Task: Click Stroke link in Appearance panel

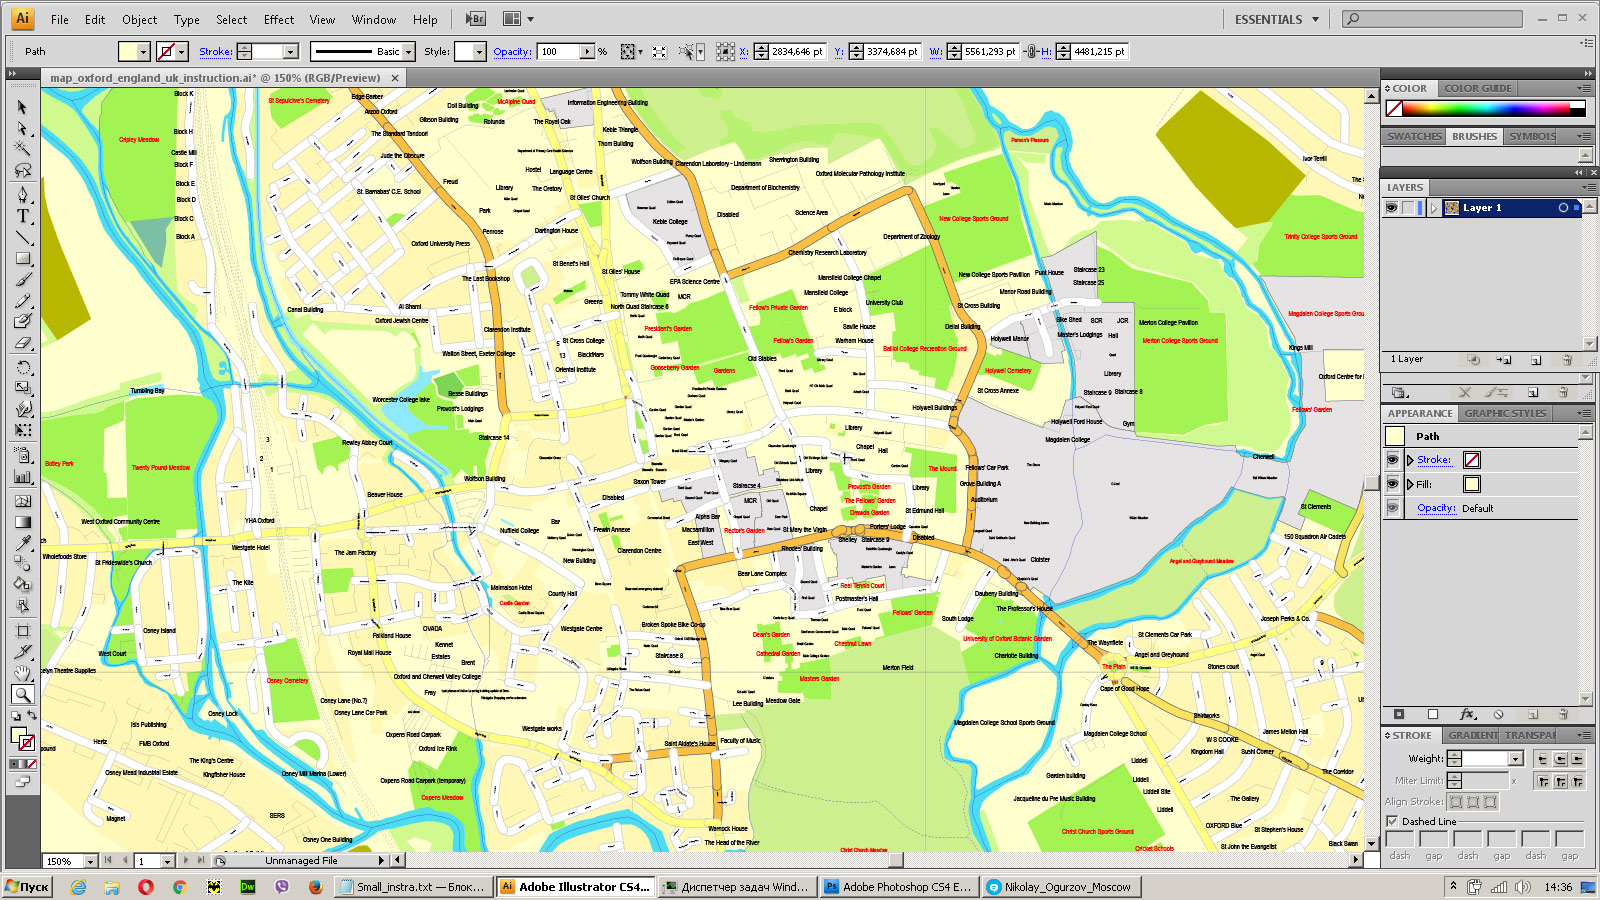Action: pos(1434,460)
